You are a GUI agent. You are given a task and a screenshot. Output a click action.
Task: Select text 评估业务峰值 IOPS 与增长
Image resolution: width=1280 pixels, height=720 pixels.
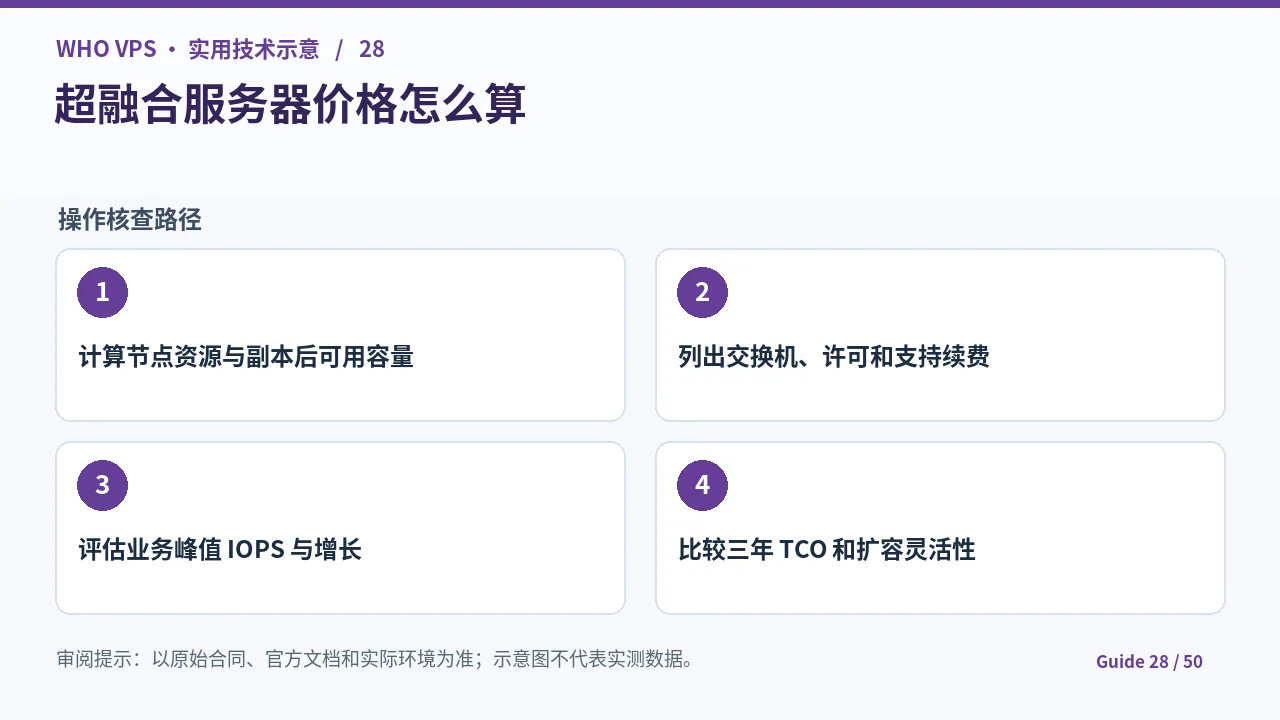click(x=220, y=550)
